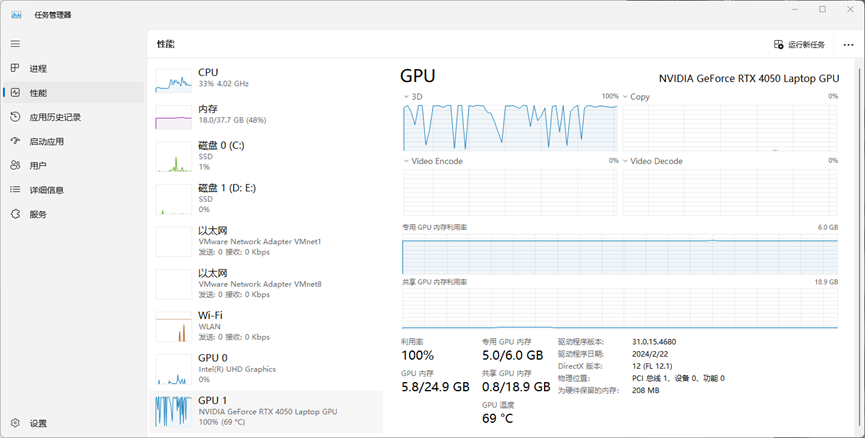Click the large GPU title heading

(x=418, y=76)
